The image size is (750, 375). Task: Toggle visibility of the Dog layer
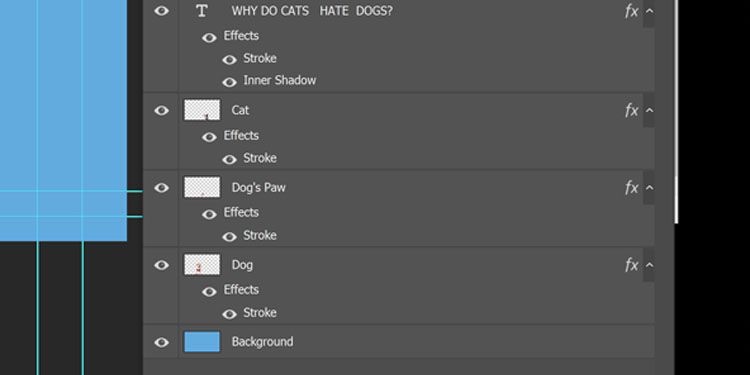(x=162, y=265)
